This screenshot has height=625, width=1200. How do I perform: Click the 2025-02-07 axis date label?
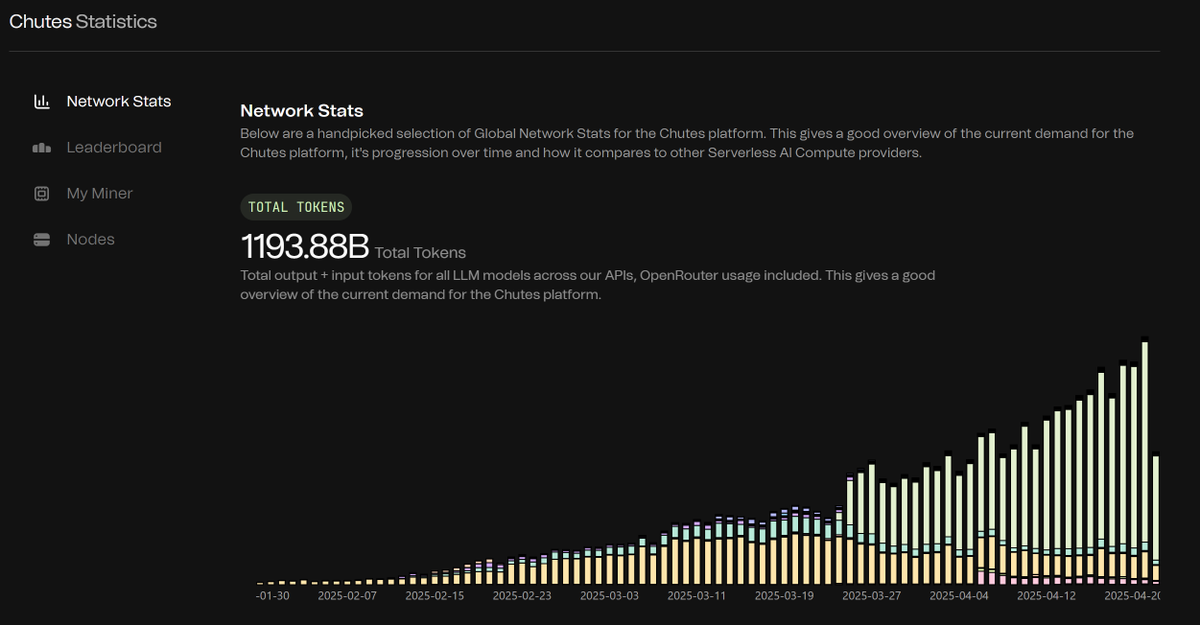348,595
